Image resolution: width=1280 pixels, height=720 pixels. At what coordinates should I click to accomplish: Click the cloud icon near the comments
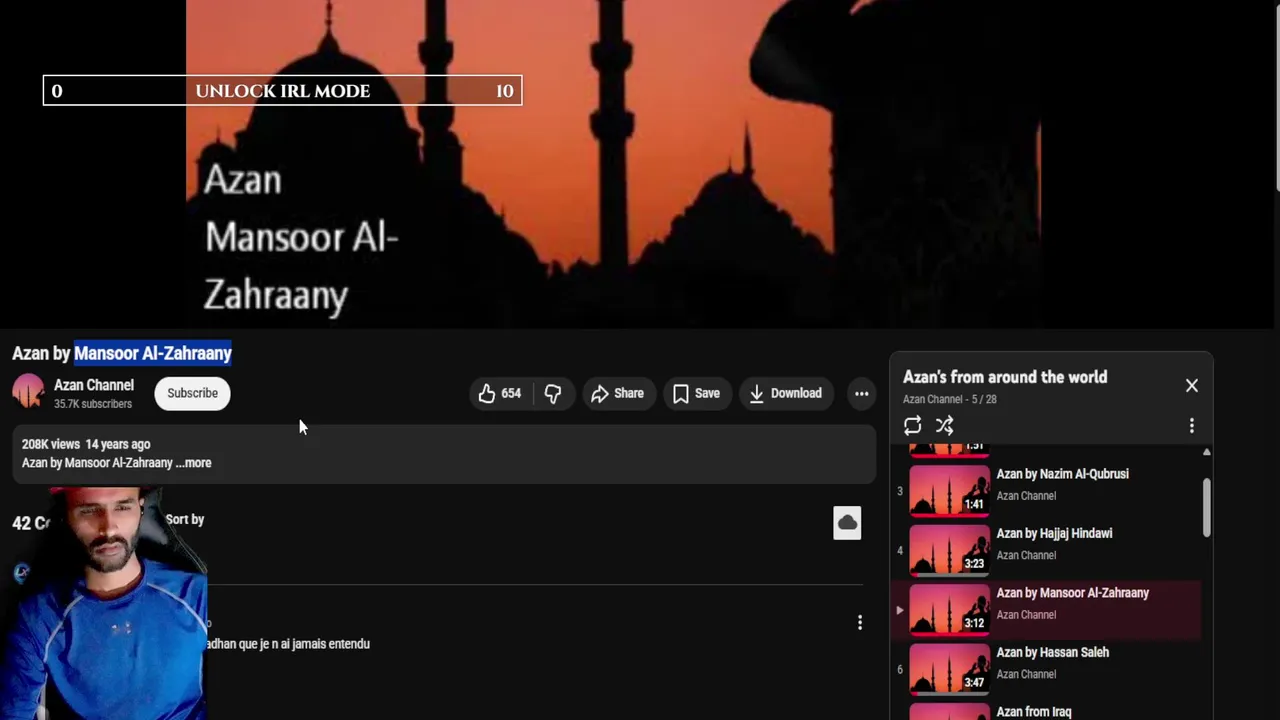(847, 523)
